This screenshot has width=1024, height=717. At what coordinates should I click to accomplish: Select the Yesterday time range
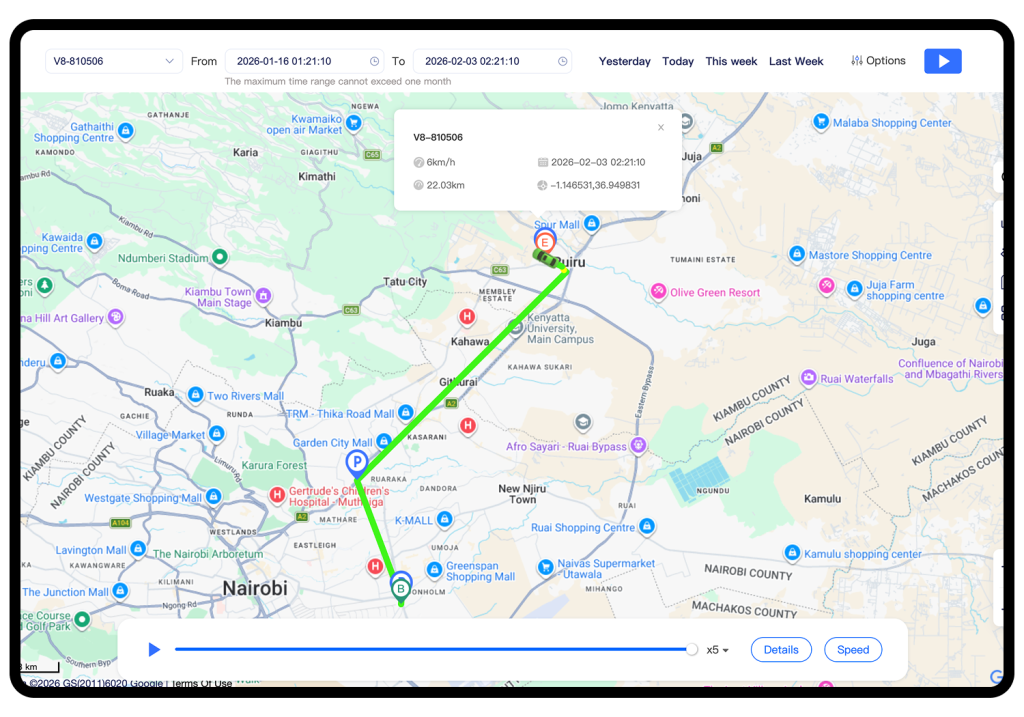click(624, 61)
